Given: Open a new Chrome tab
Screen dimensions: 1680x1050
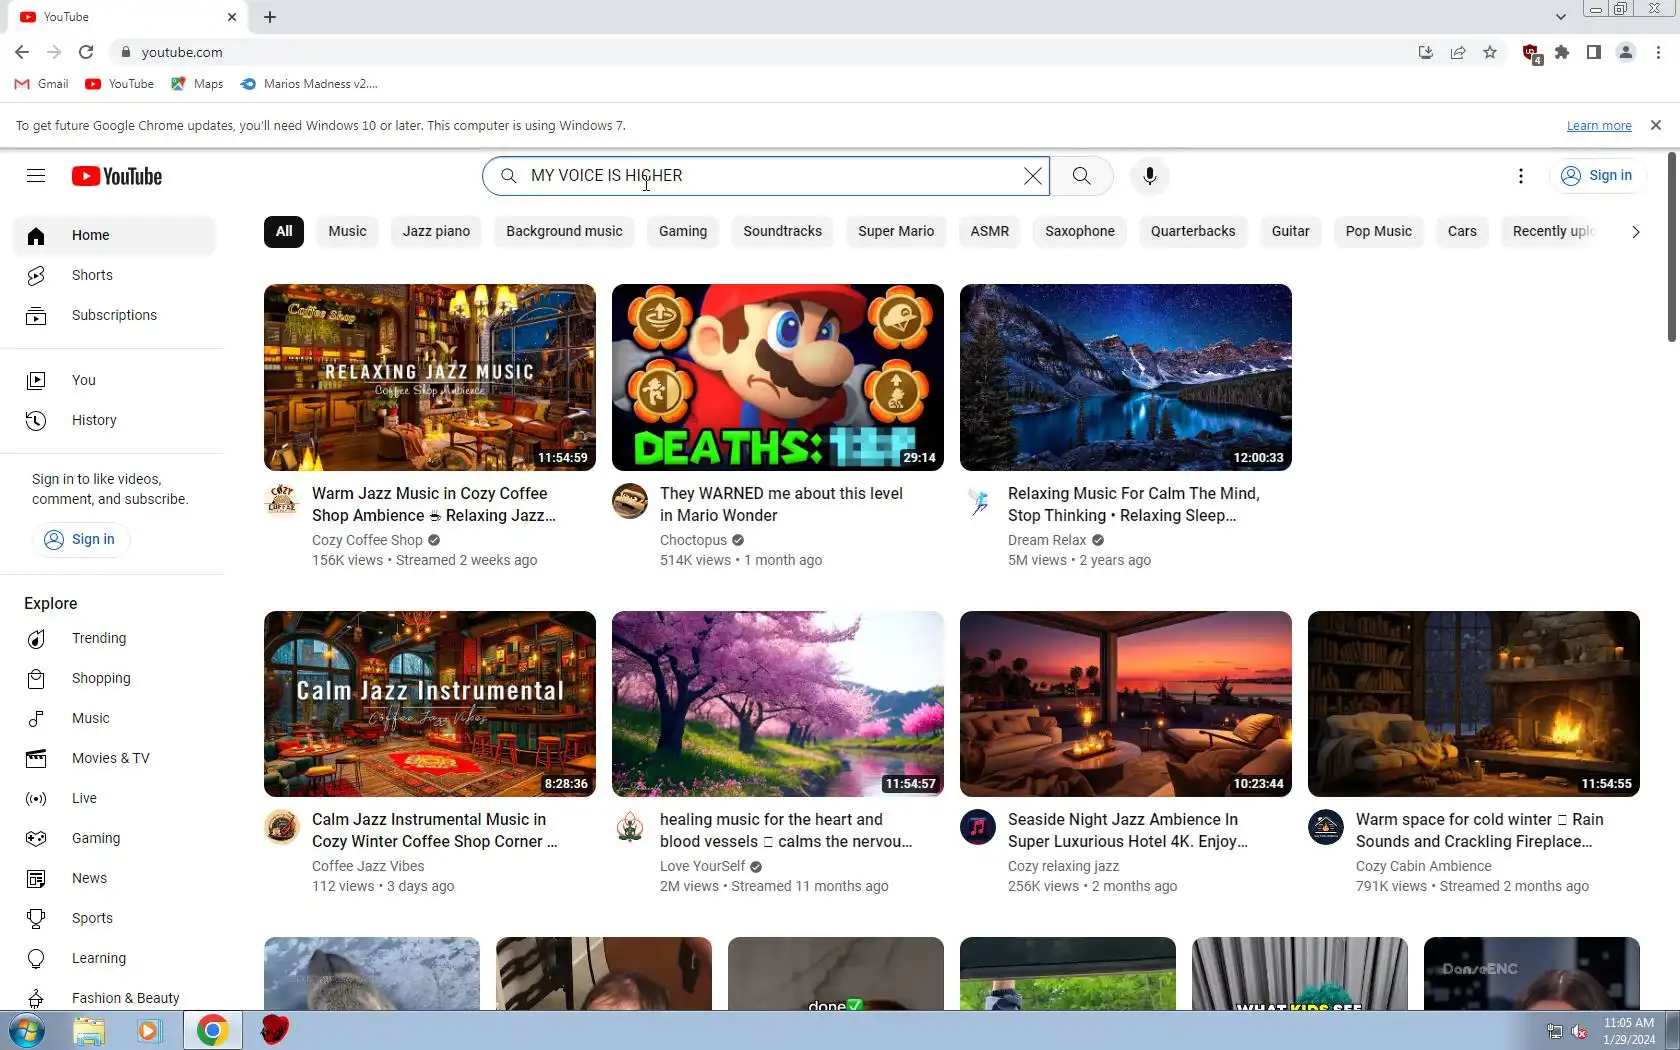Looking at the screenshot, I should point(270,17).
